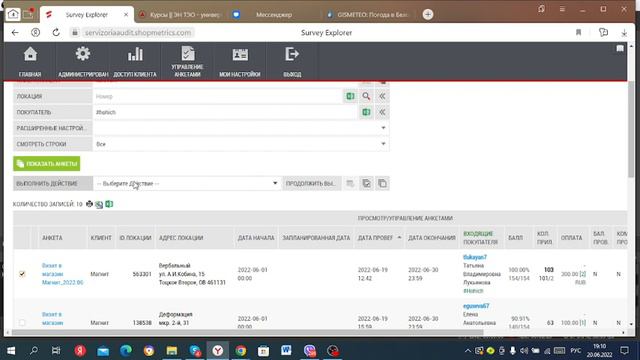
Task: Open the notification center icon in system tray
Action: click(x=624, y=350)
